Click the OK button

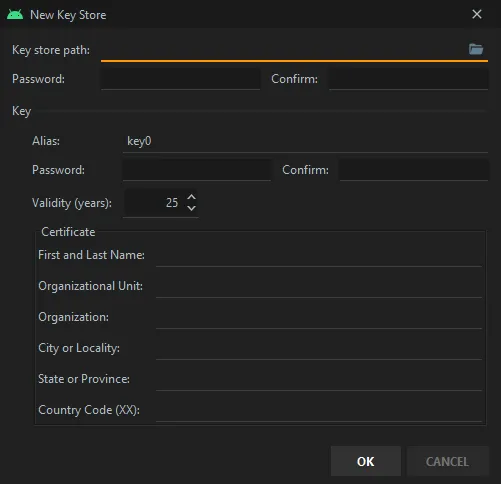(x=366, y=461)
